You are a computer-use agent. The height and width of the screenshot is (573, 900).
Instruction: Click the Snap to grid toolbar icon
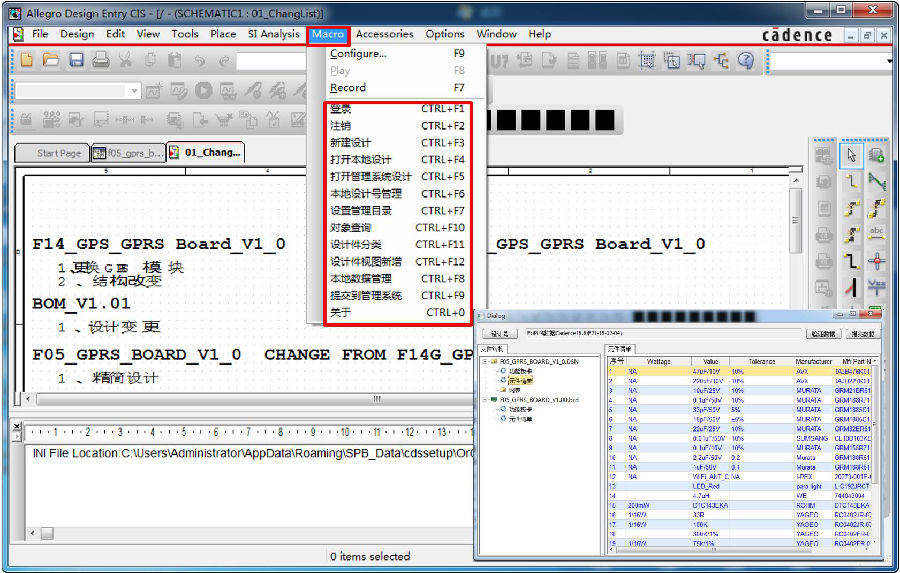tap(647, 60)
